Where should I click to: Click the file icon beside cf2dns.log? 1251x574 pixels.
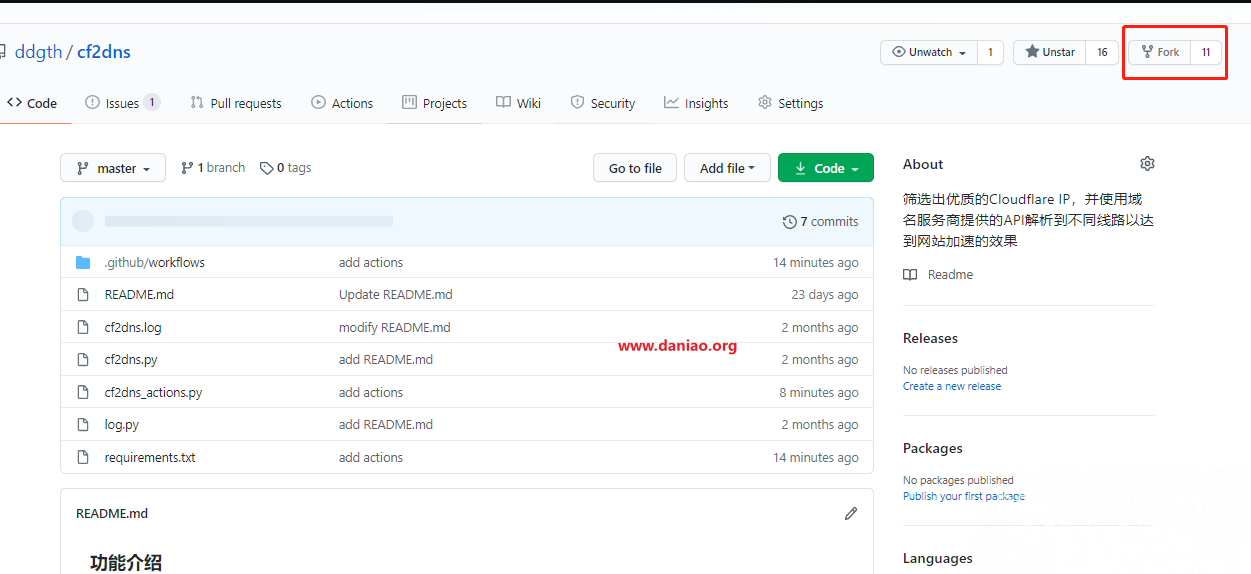pyautogui.click(x=83, y=327)
